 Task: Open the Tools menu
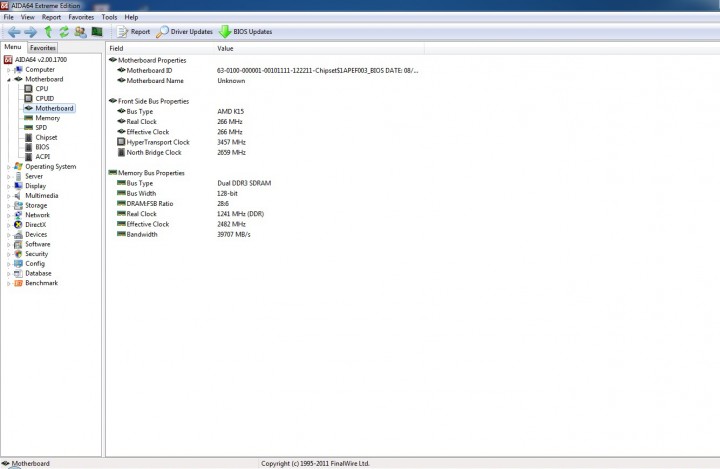pyautogui.click(x=109, y=17)
